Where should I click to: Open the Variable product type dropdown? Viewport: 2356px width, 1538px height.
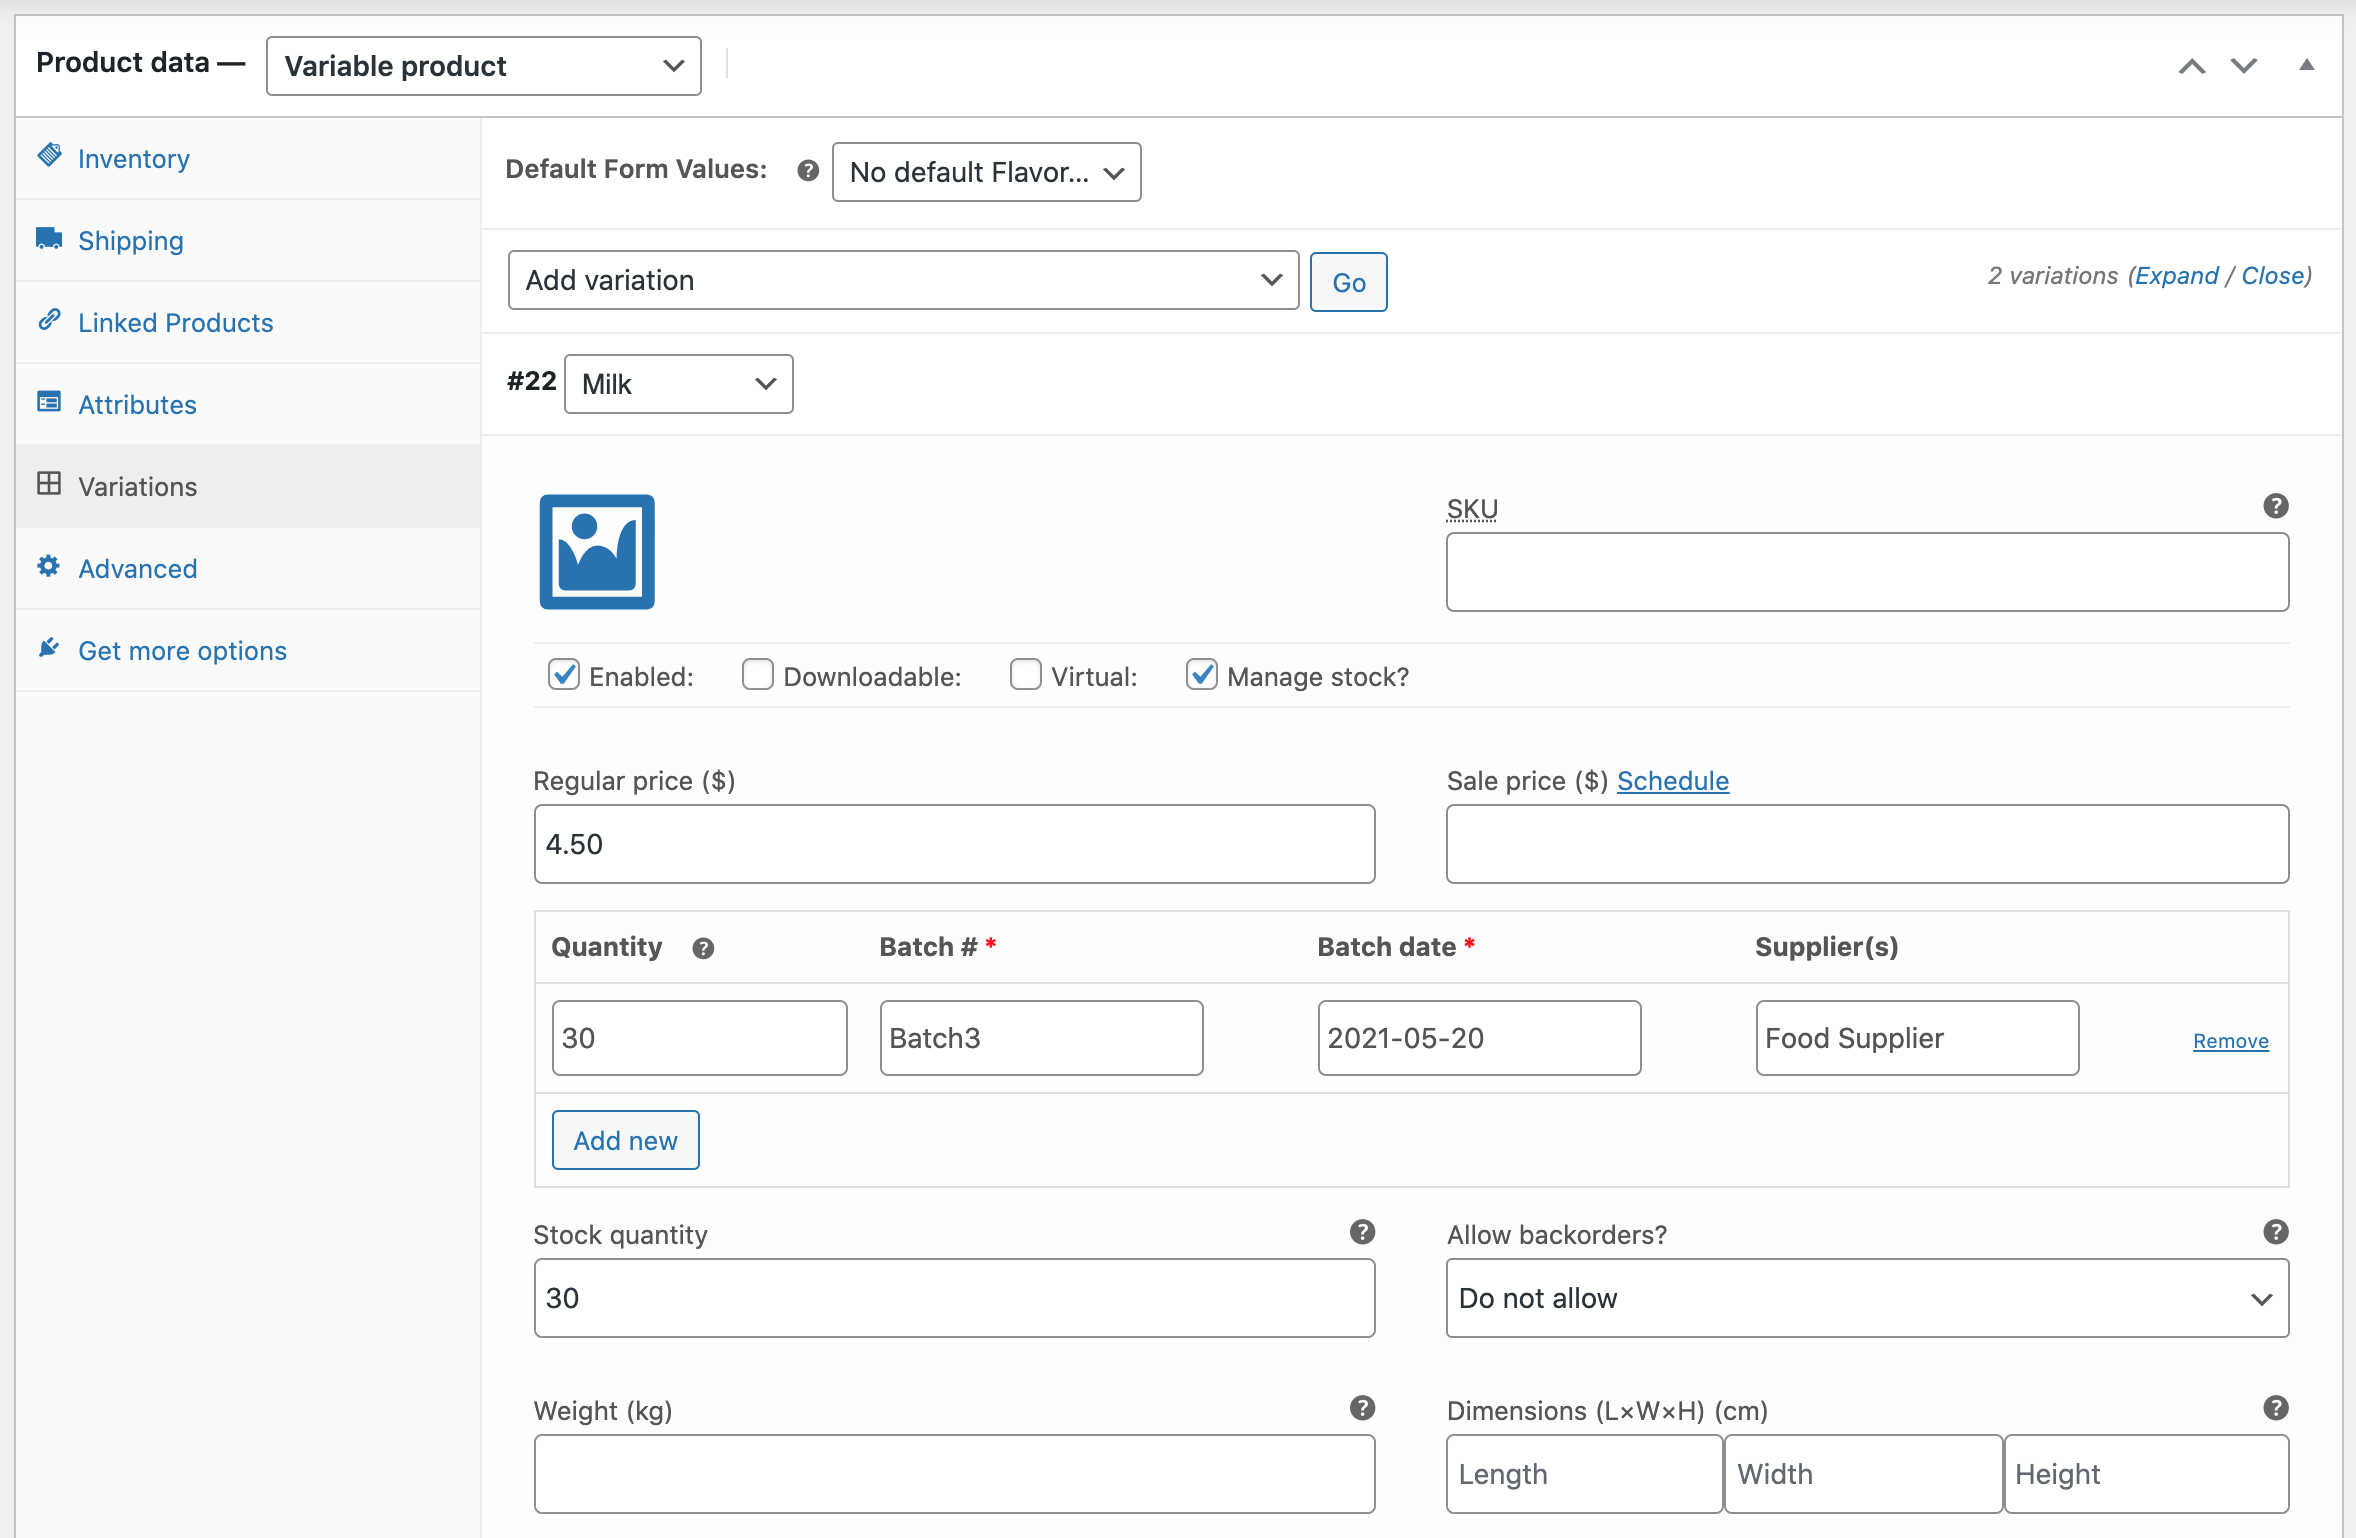(483, 65)
